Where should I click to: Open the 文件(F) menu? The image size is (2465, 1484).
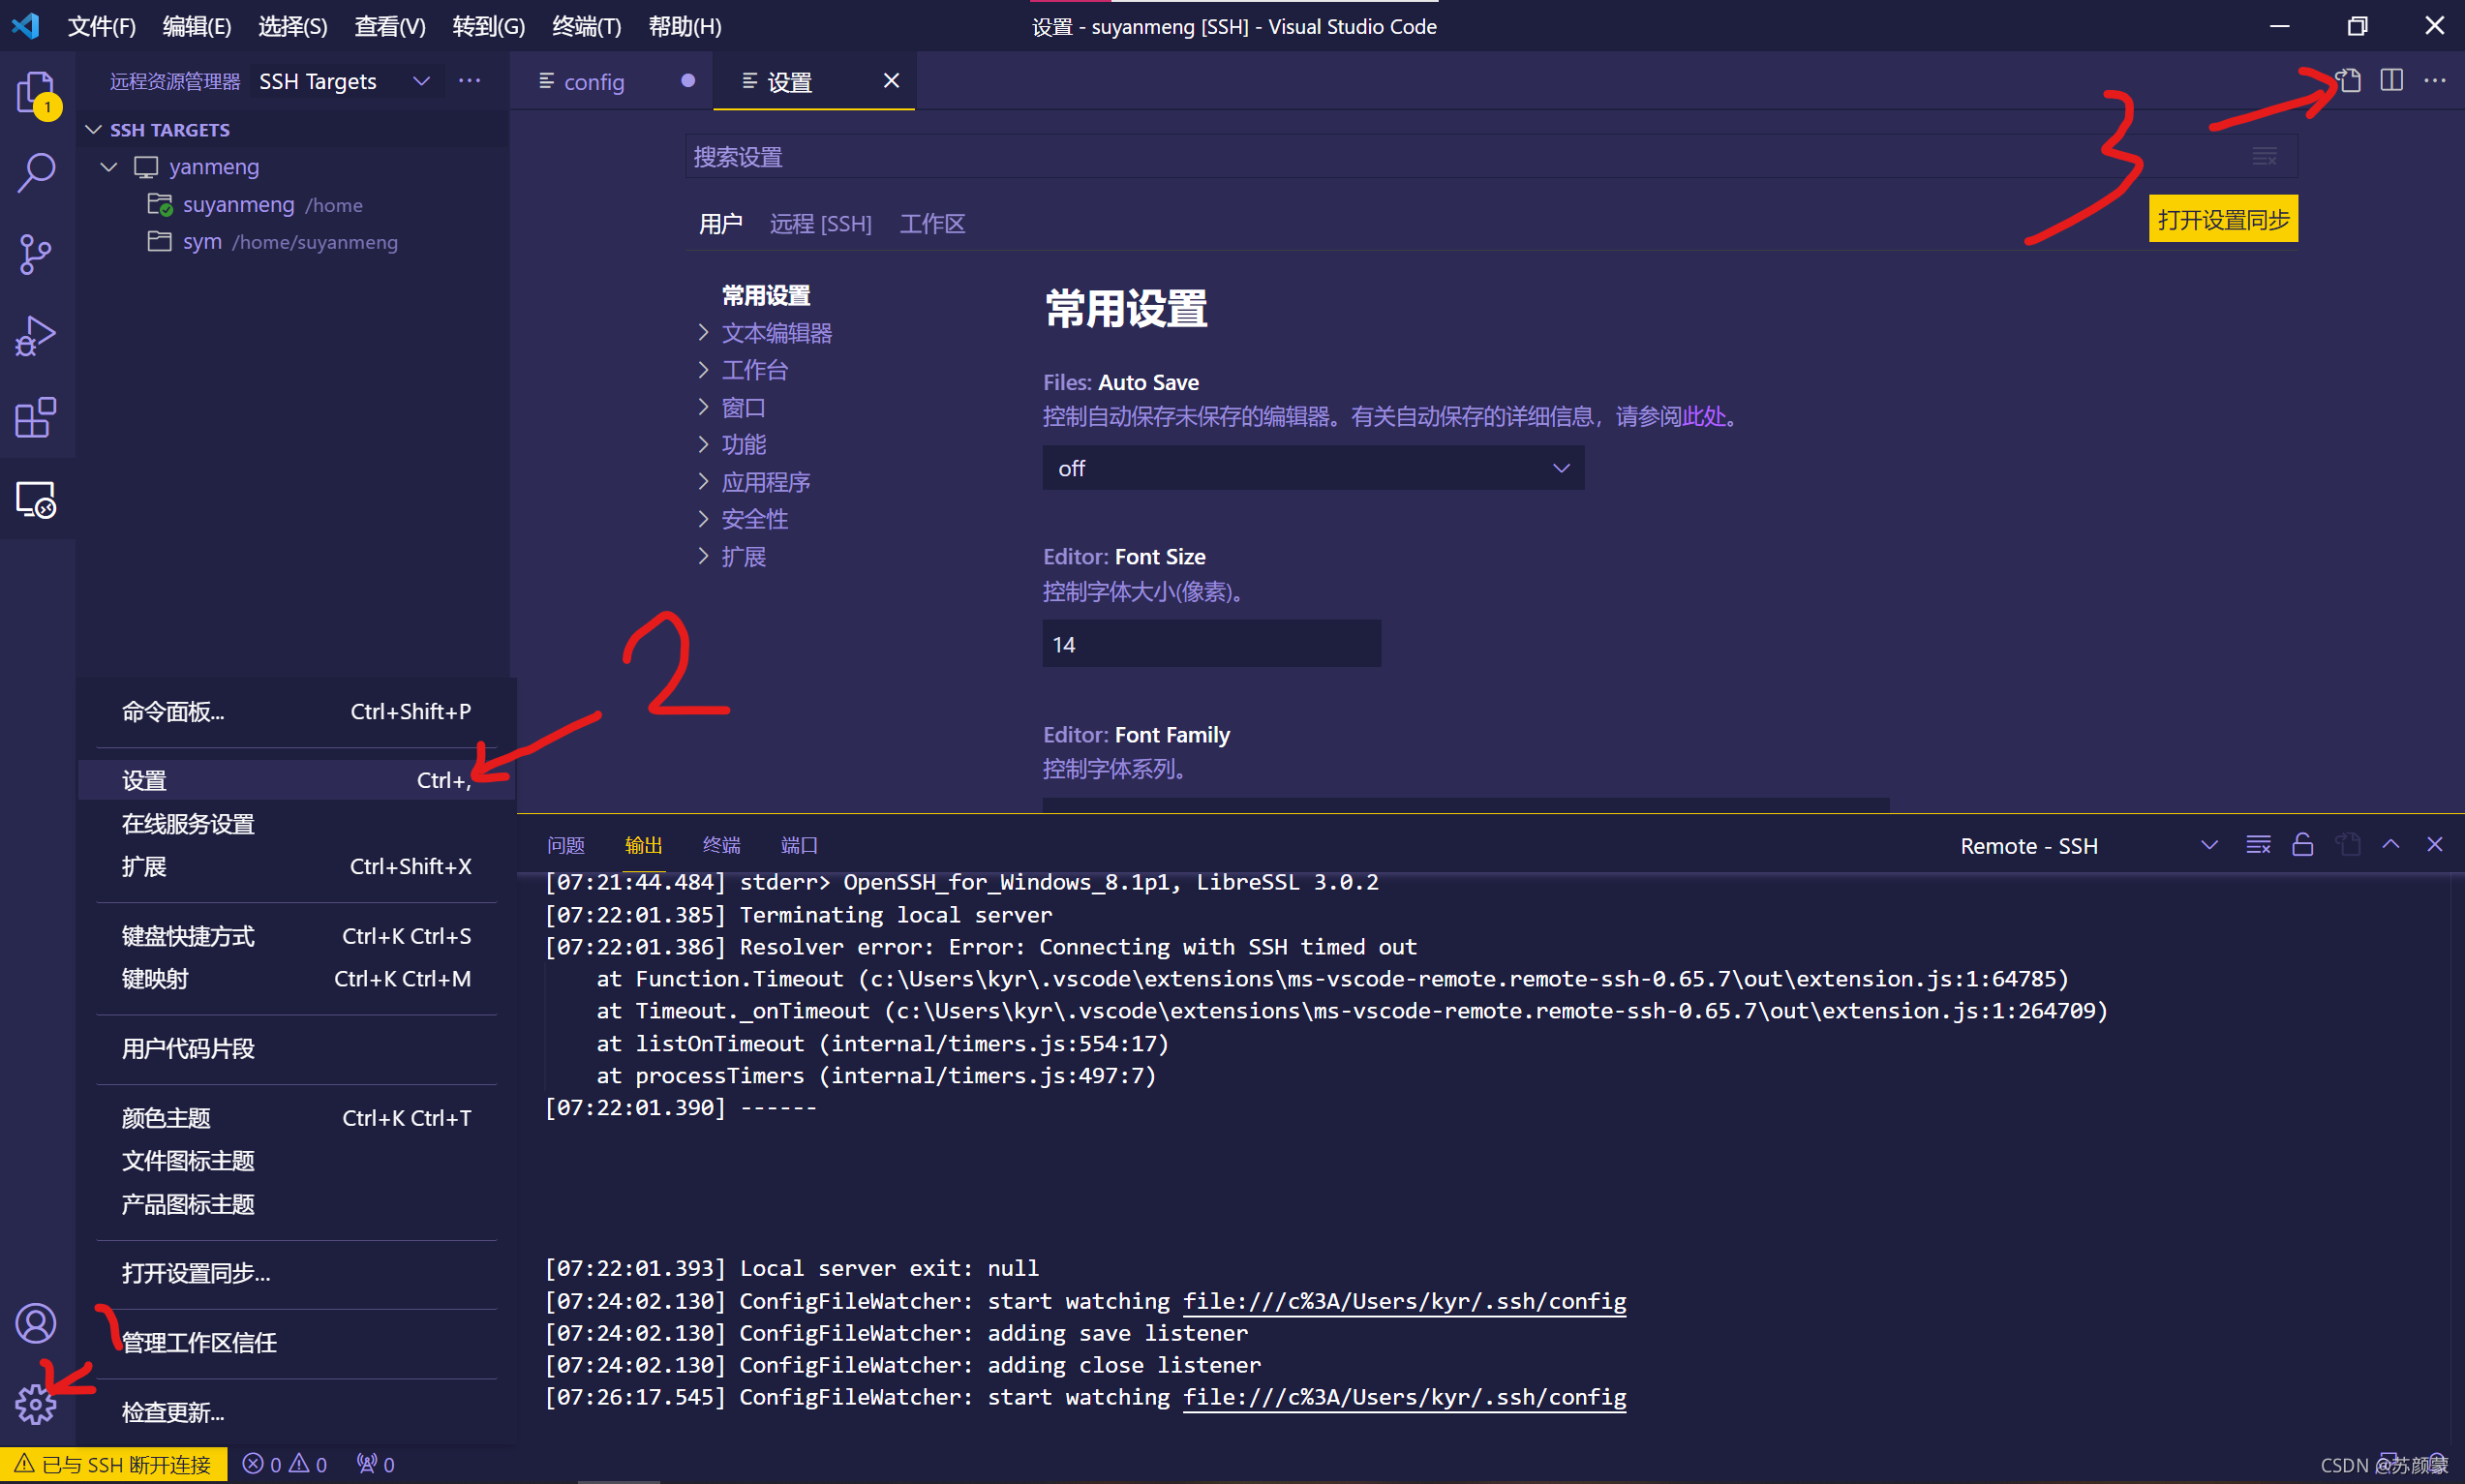point(102,26)
